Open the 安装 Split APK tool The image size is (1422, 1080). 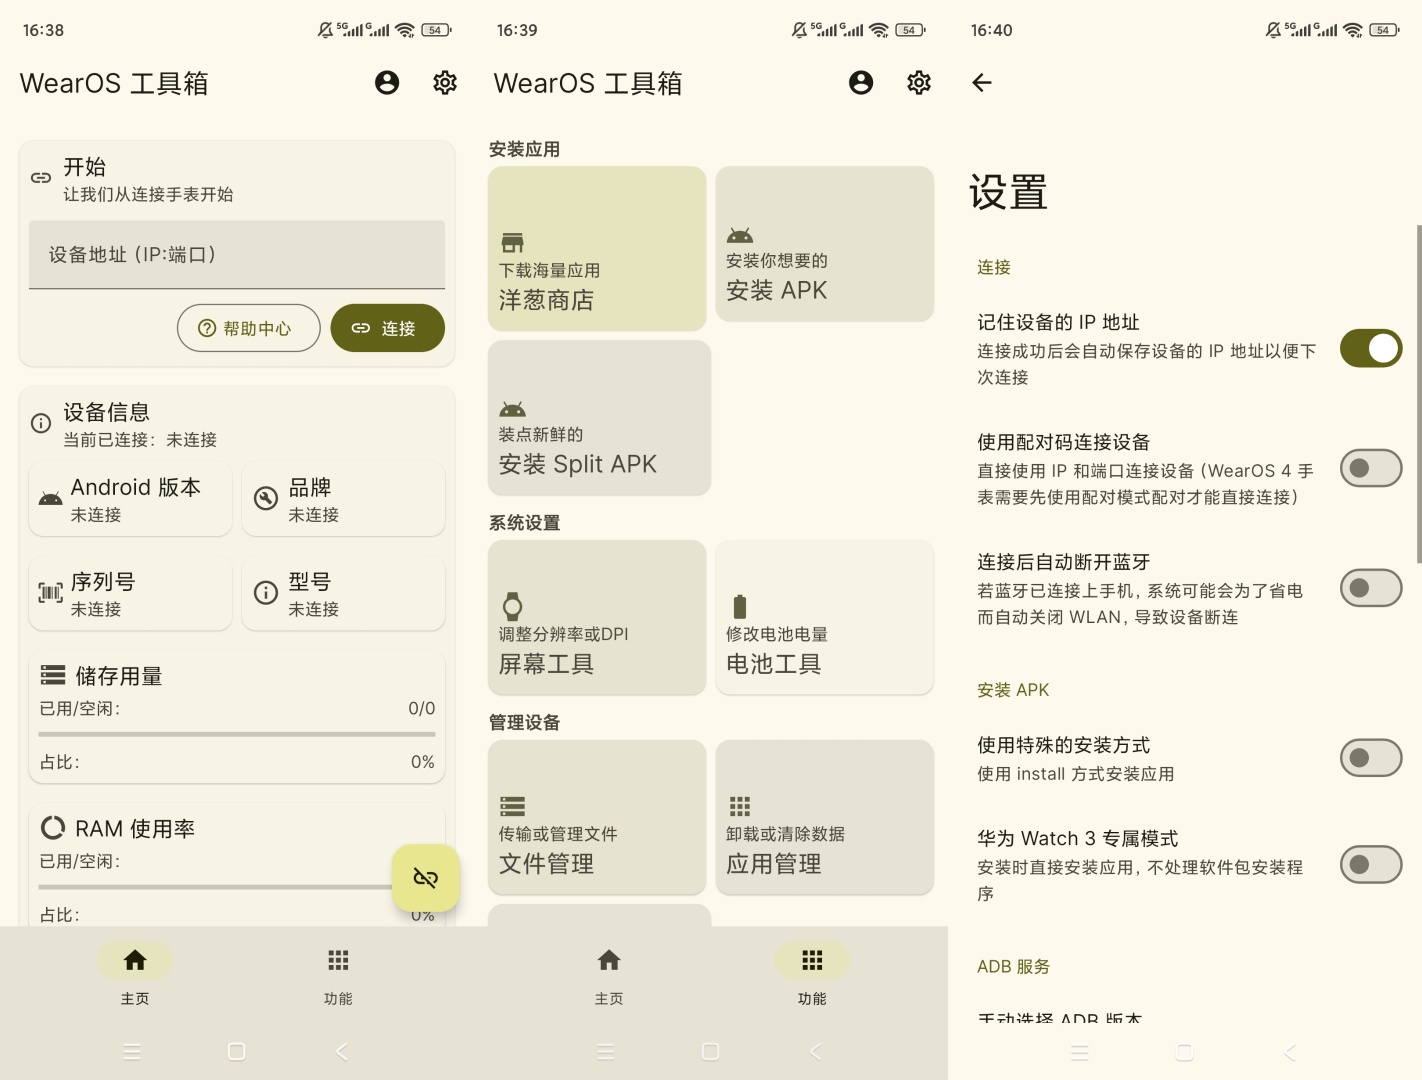[597, 417]
